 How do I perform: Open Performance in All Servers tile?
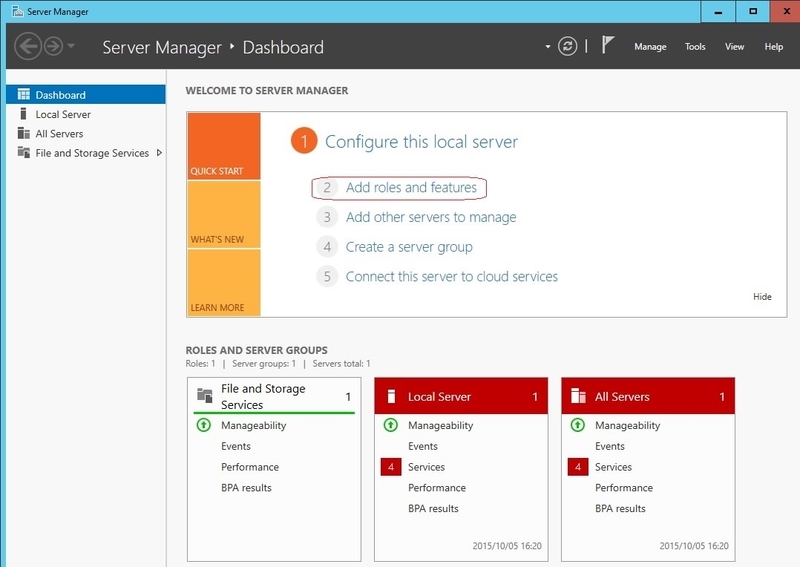[x=624, y=488]
